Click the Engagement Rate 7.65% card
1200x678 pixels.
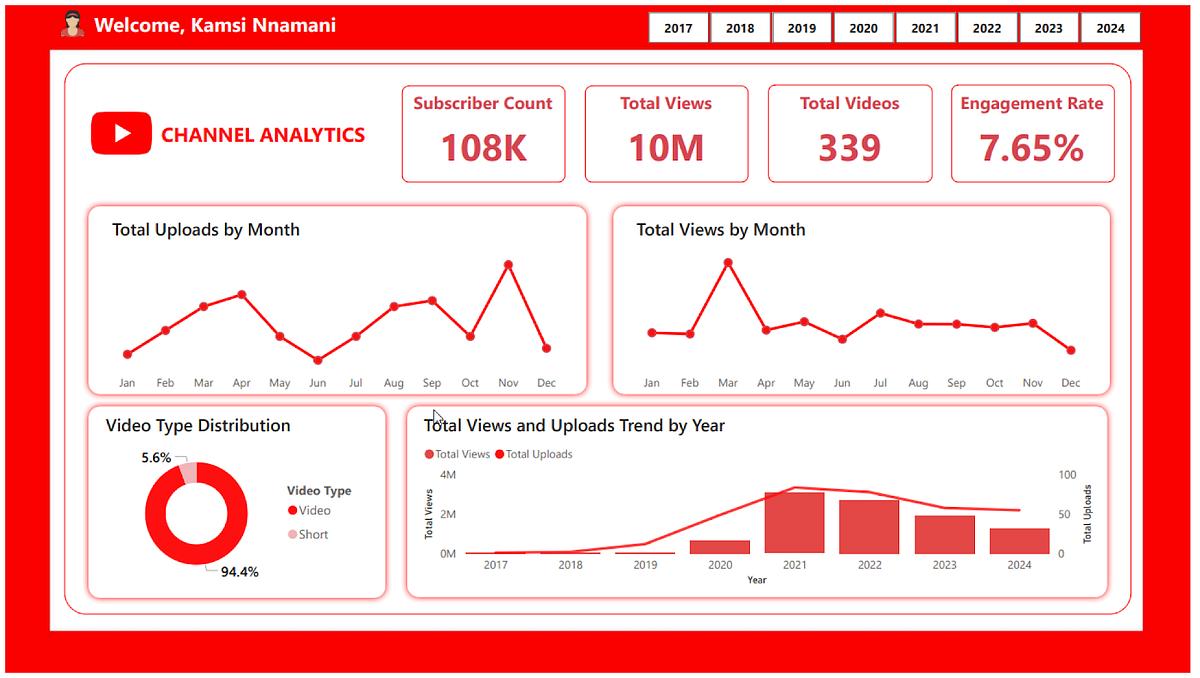1032,134
